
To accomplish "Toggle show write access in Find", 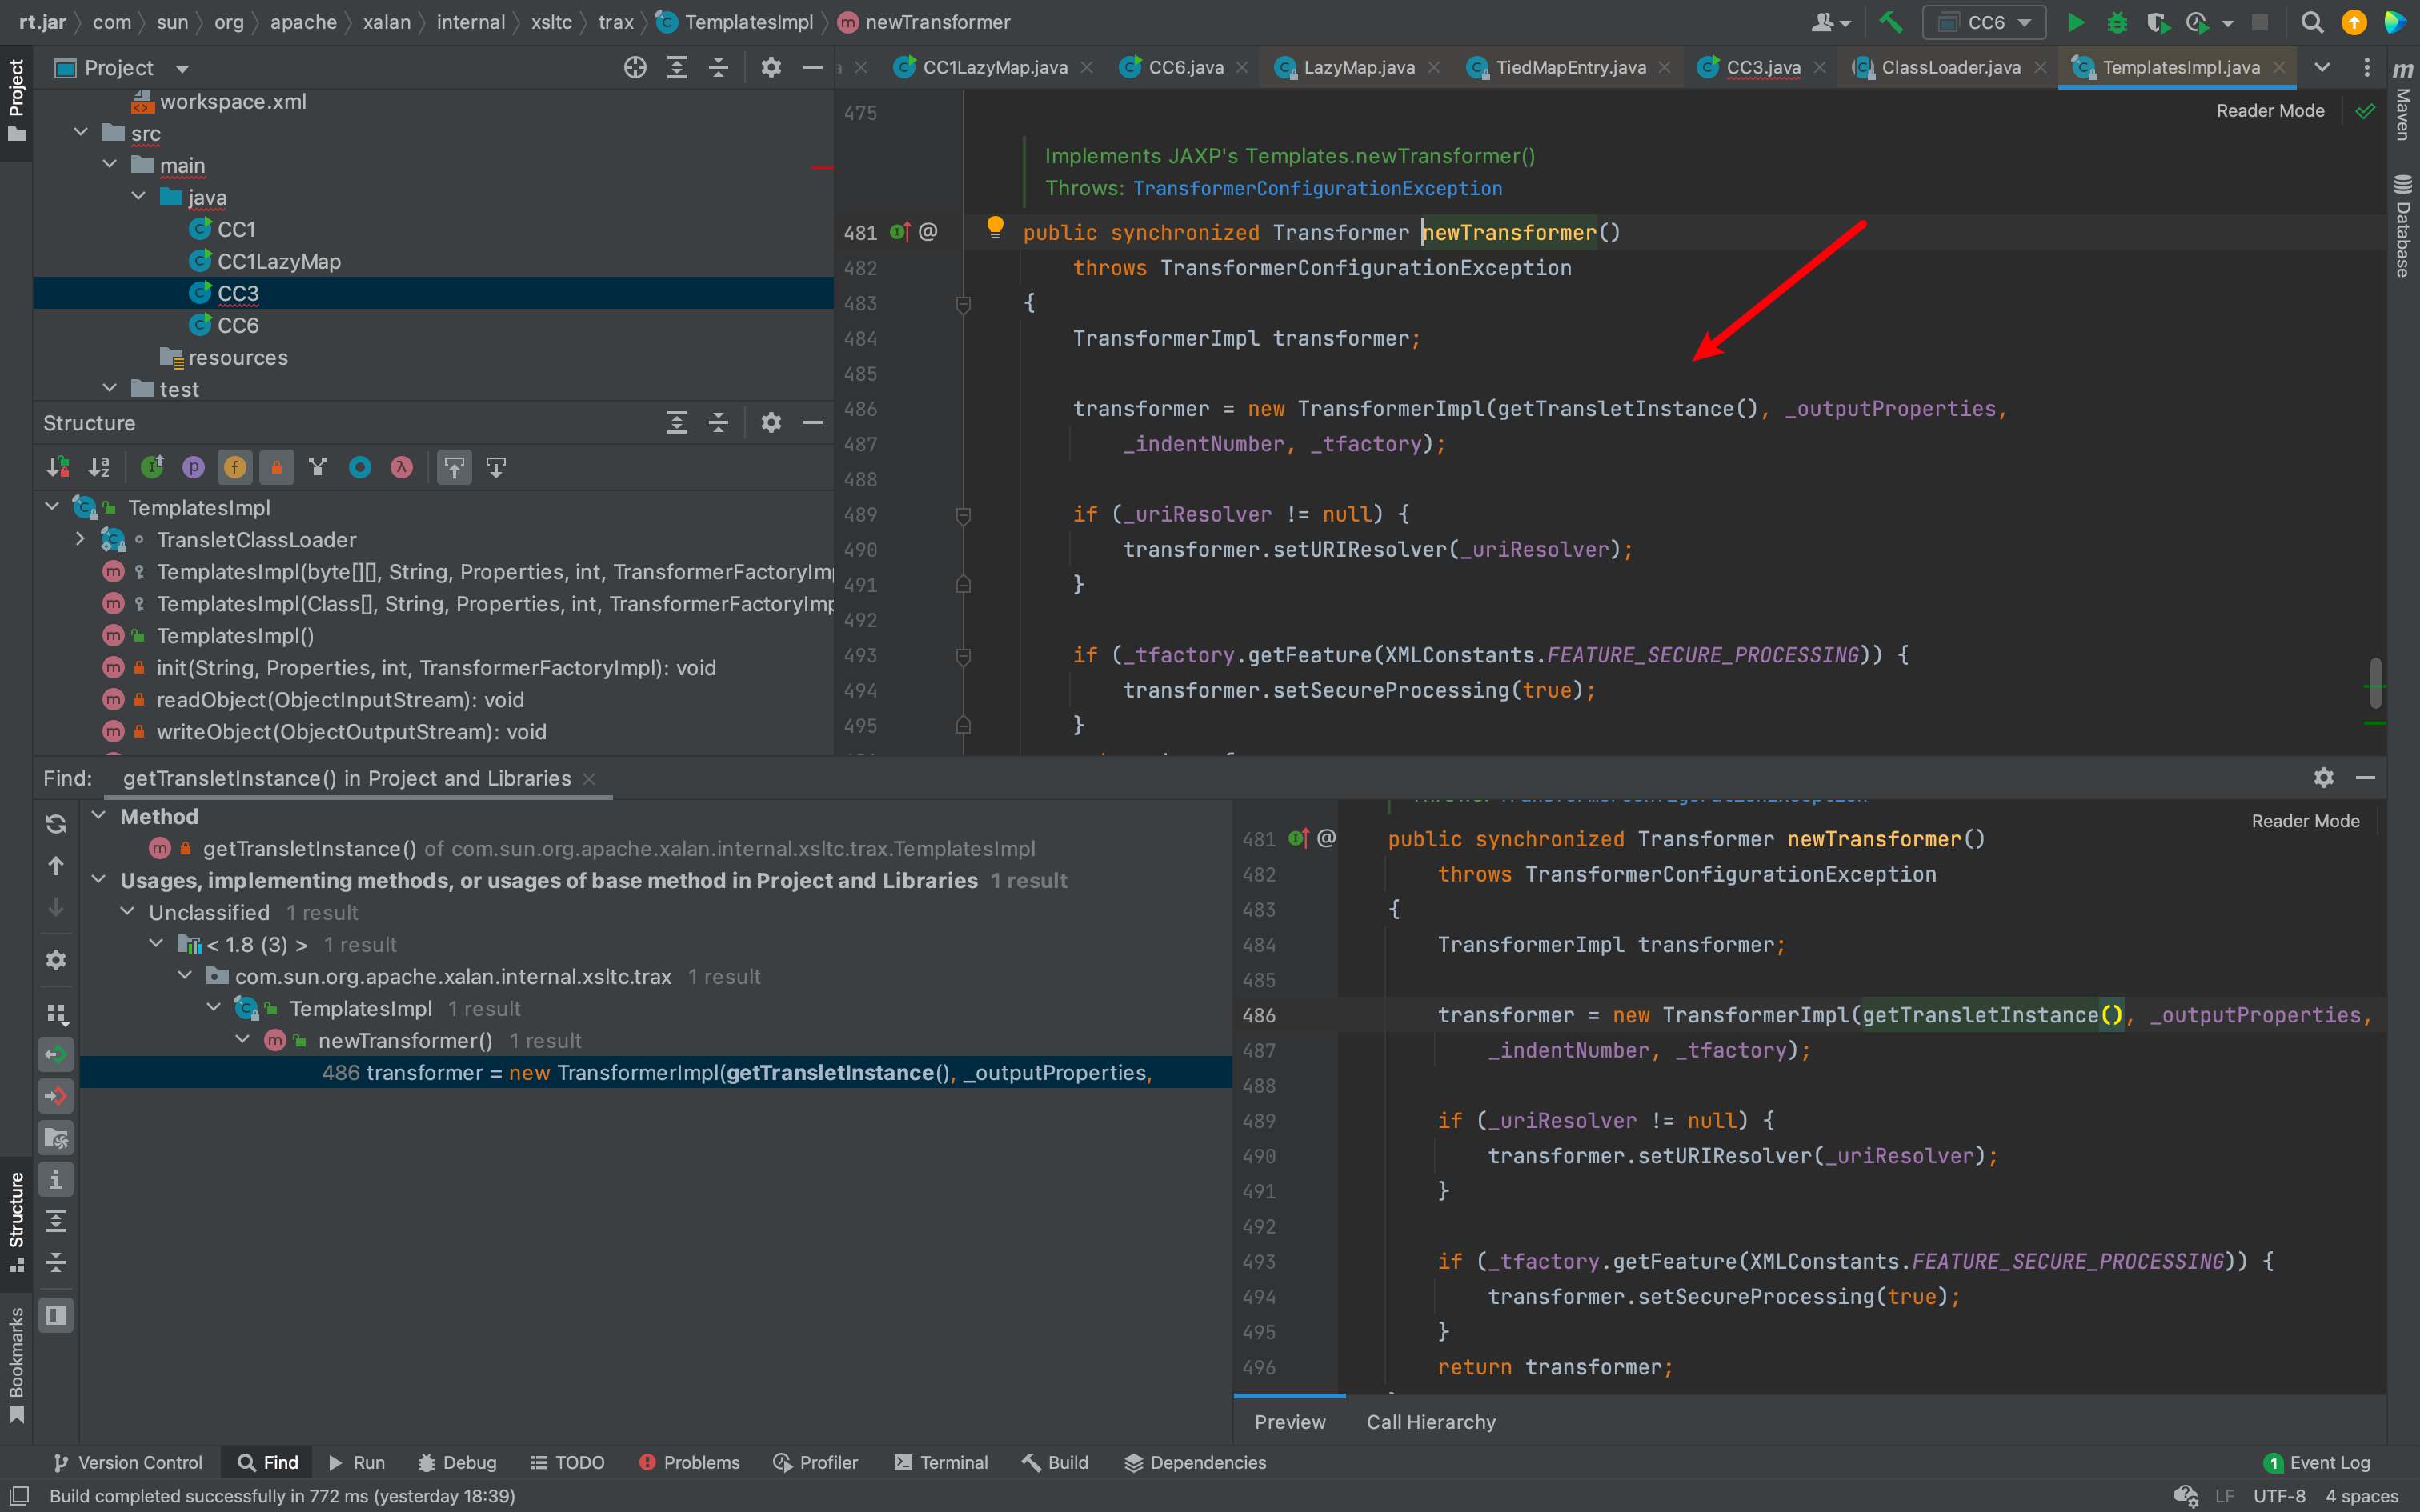I will point(56,1096).
